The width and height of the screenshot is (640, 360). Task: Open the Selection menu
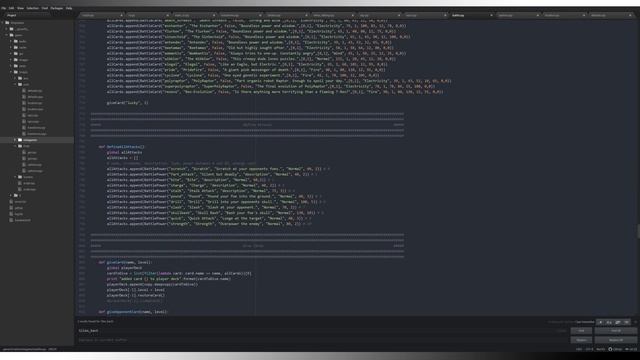pyautogui.click(x=33, y=8)
